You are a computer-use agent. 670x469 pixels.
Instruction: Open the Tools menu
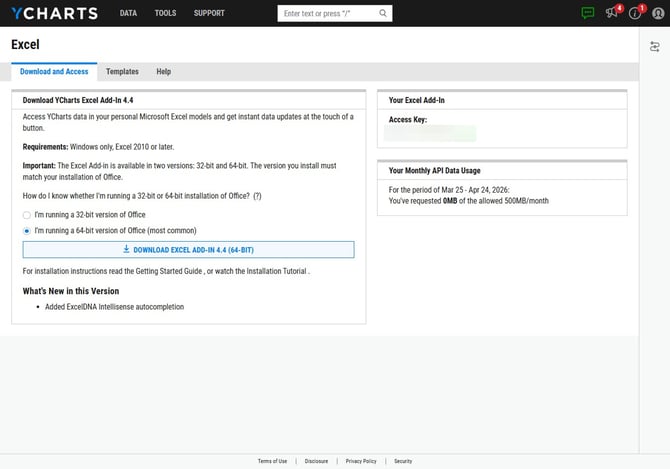tap(165, 14)
